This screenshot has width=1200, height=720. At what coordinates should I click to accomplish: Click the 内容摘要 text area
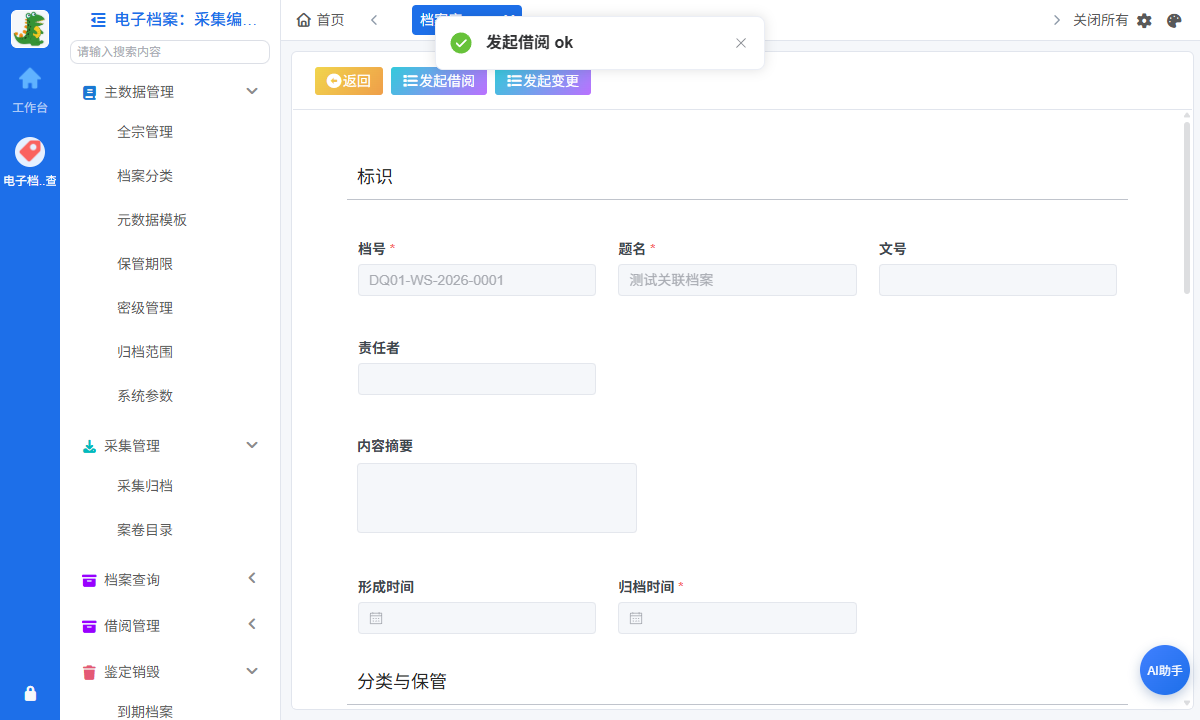click(497, 498)
